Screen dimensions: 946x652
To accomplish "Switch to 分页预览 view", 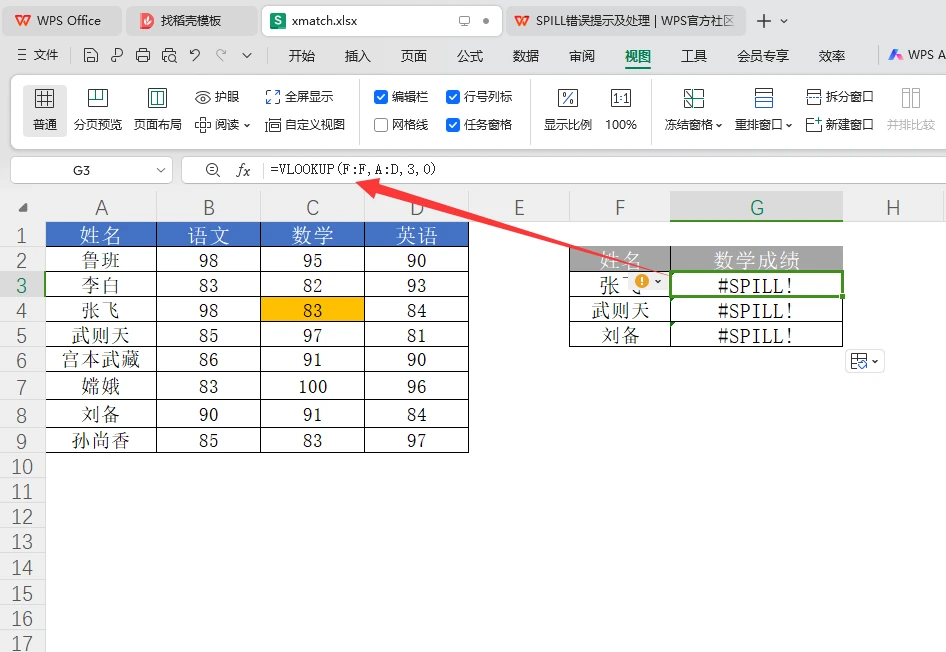I will [x=98, y=109].
